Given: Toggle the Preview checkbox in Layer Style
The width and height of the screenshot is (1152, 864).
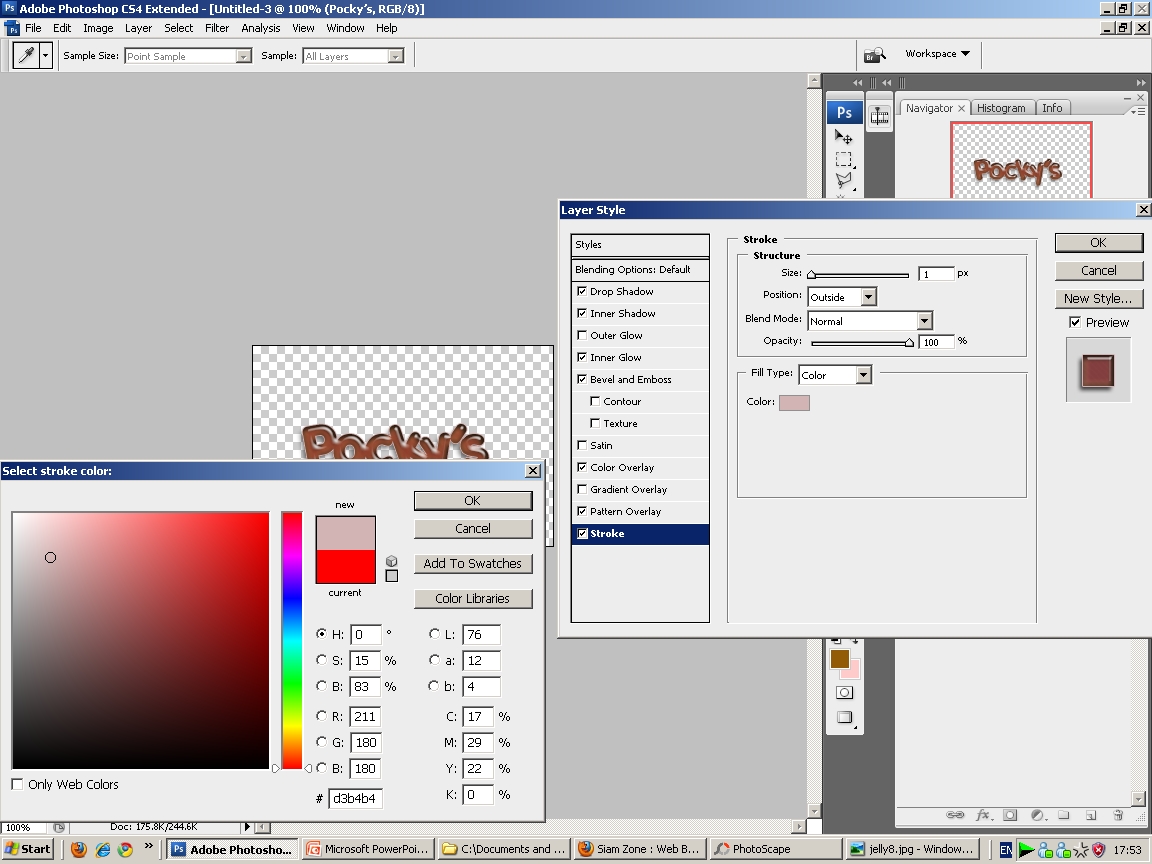Looking at the screenshot, I should pos(1075,322).
